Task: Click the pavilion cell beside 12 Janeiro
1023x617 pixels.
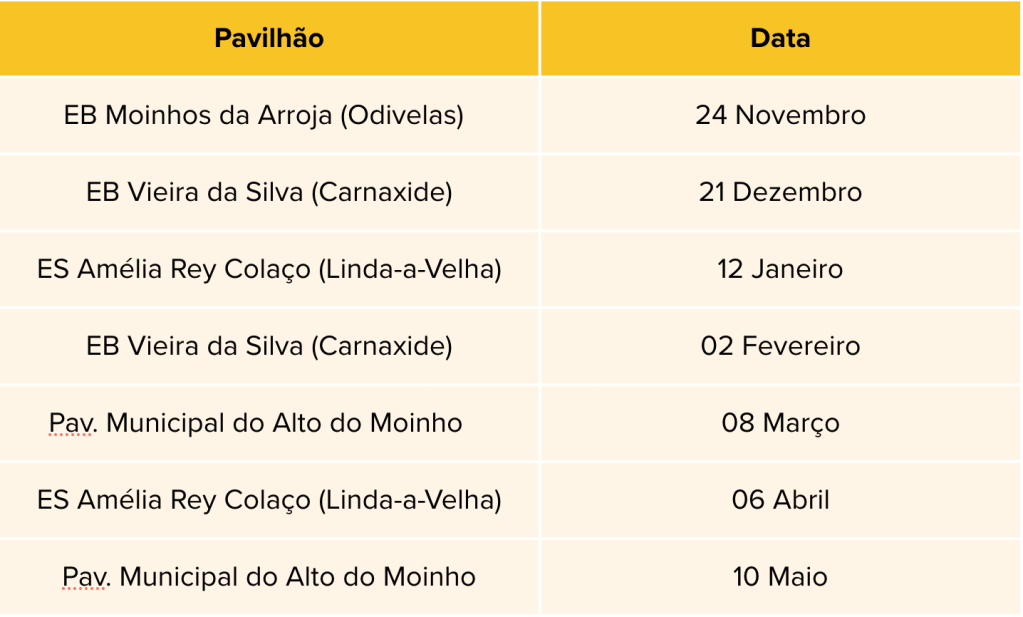Action: pyautogui.click(x=269, y=269)
